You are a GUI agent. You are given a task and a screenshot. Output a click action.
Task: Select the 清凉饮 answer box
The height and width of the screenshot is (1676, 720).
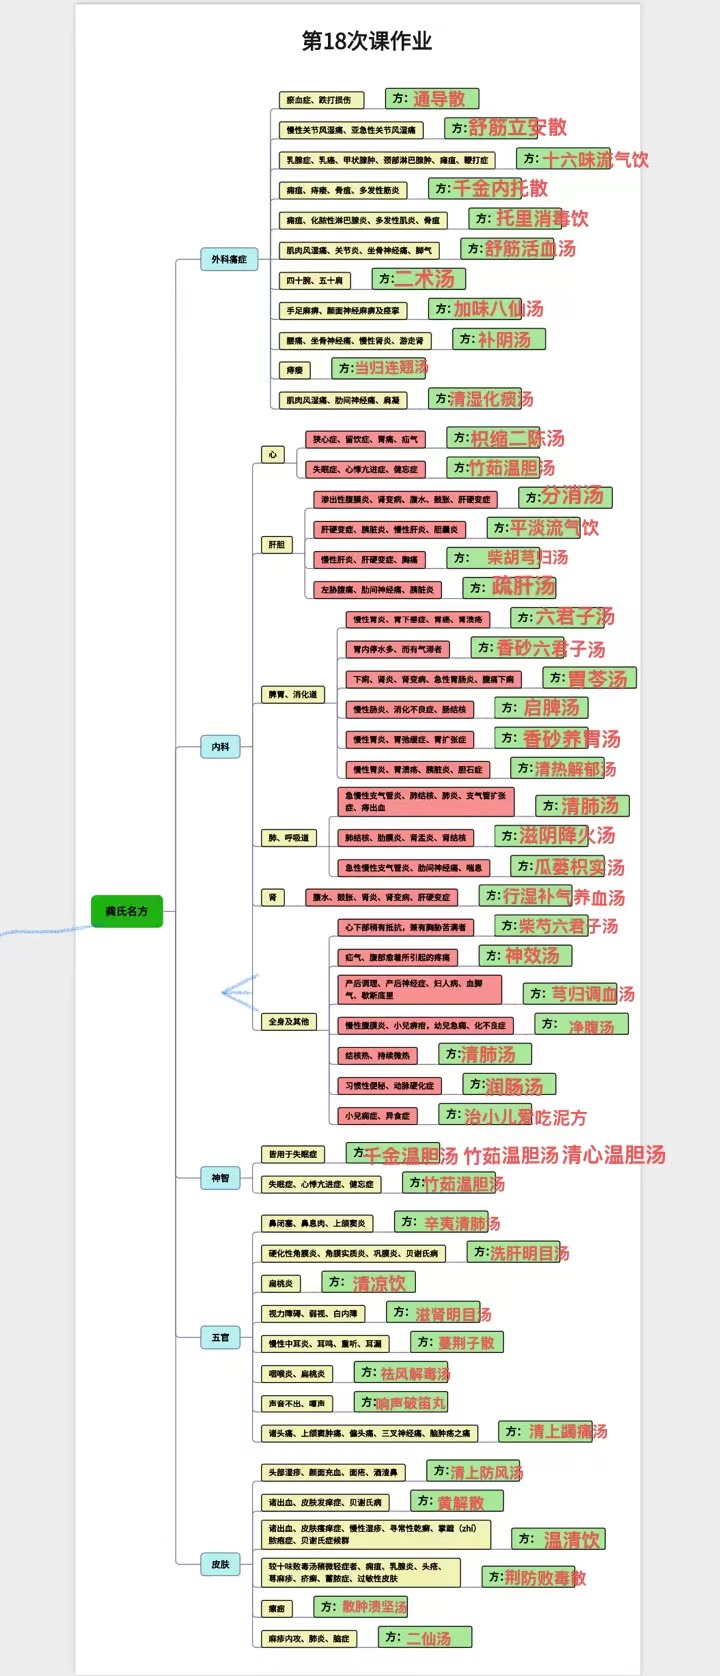pyautogui.click(x=368, y=1282)
